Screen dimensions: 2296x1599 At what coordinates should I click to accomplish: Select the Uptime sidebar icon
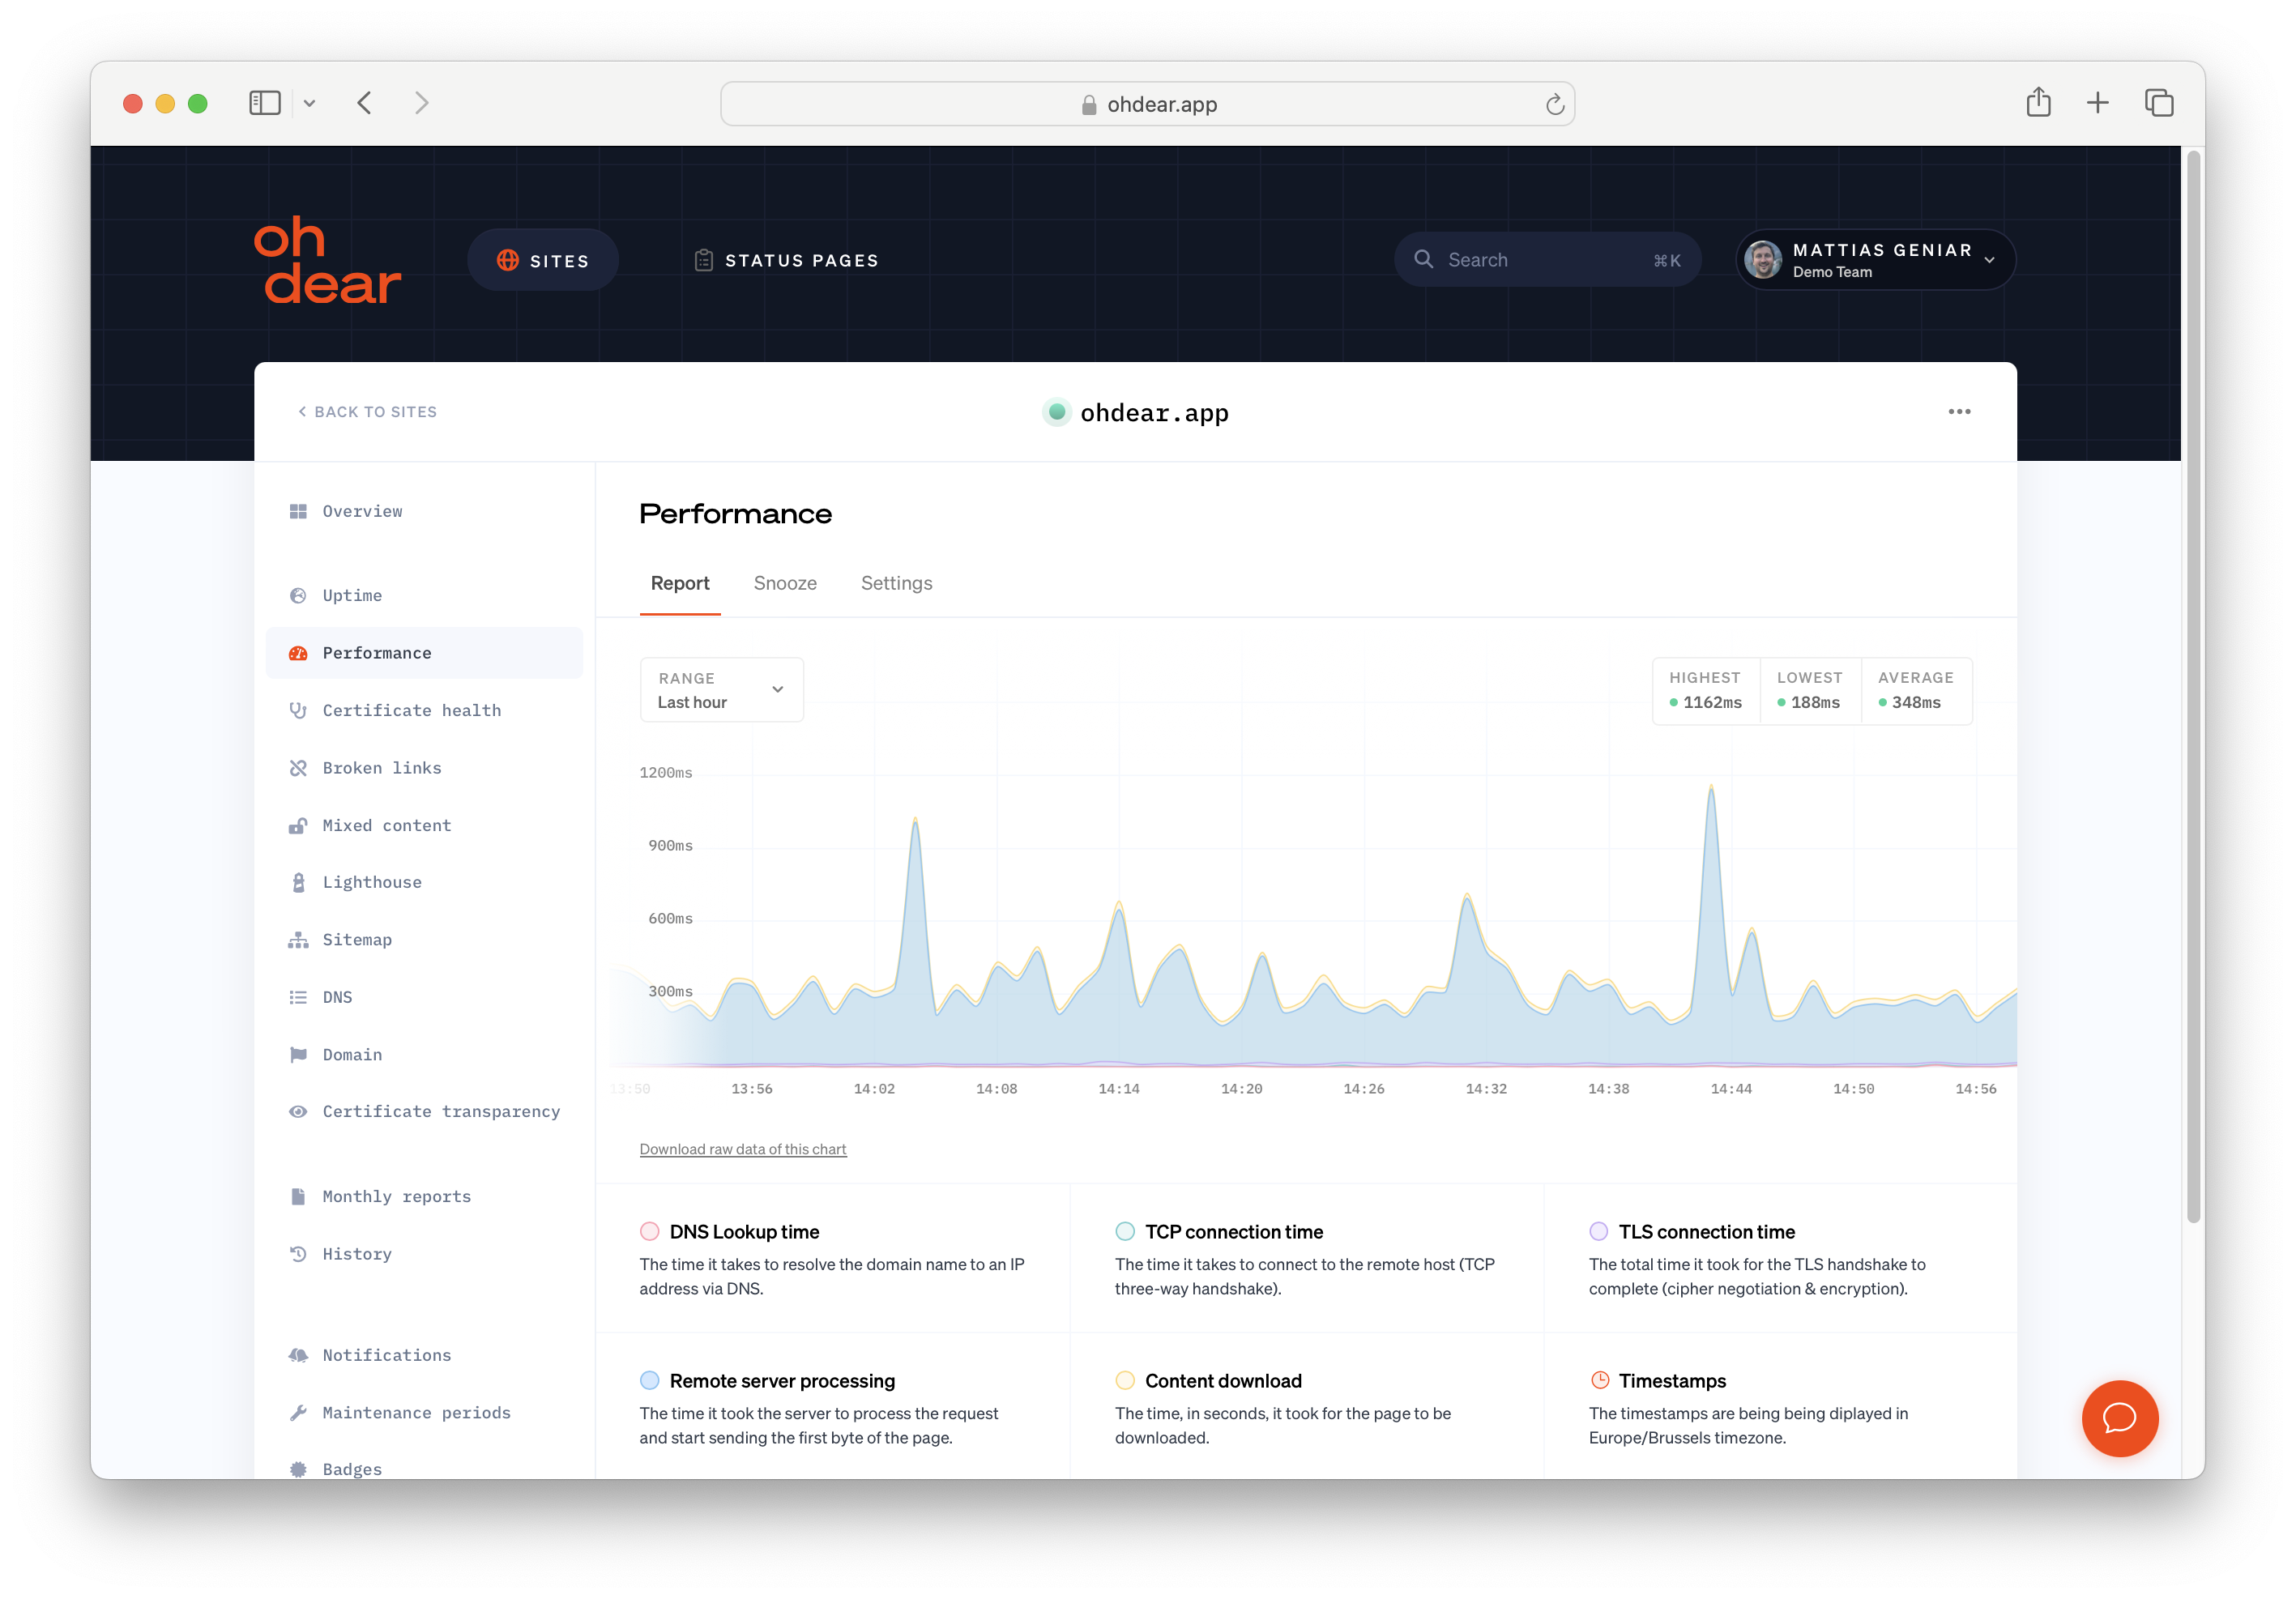click(x=298, y=595)
